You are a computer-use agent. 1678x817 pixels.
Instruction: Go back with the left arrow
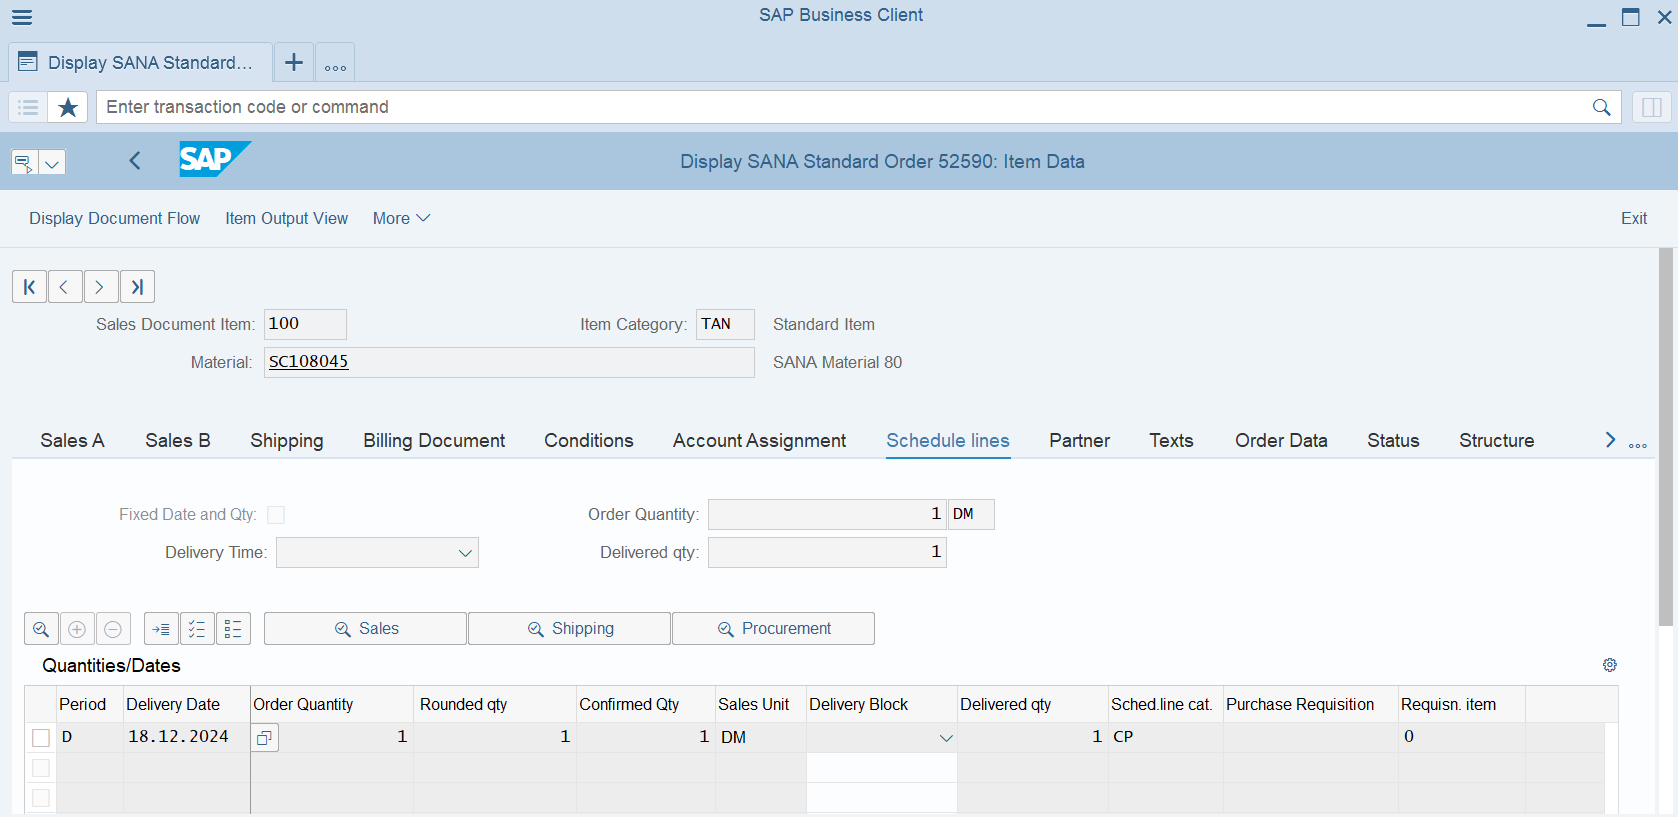tap(135, 160)
